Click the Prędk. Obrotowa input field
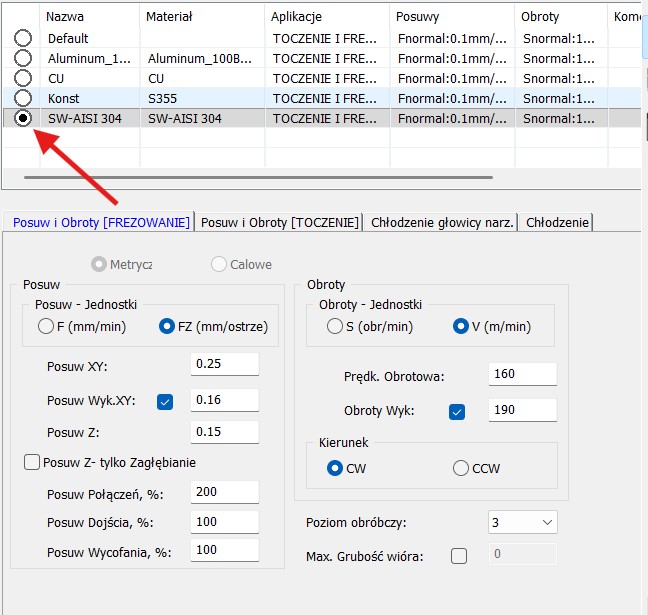Viewport: 648px width, 615px height. (x=523, y=374)
